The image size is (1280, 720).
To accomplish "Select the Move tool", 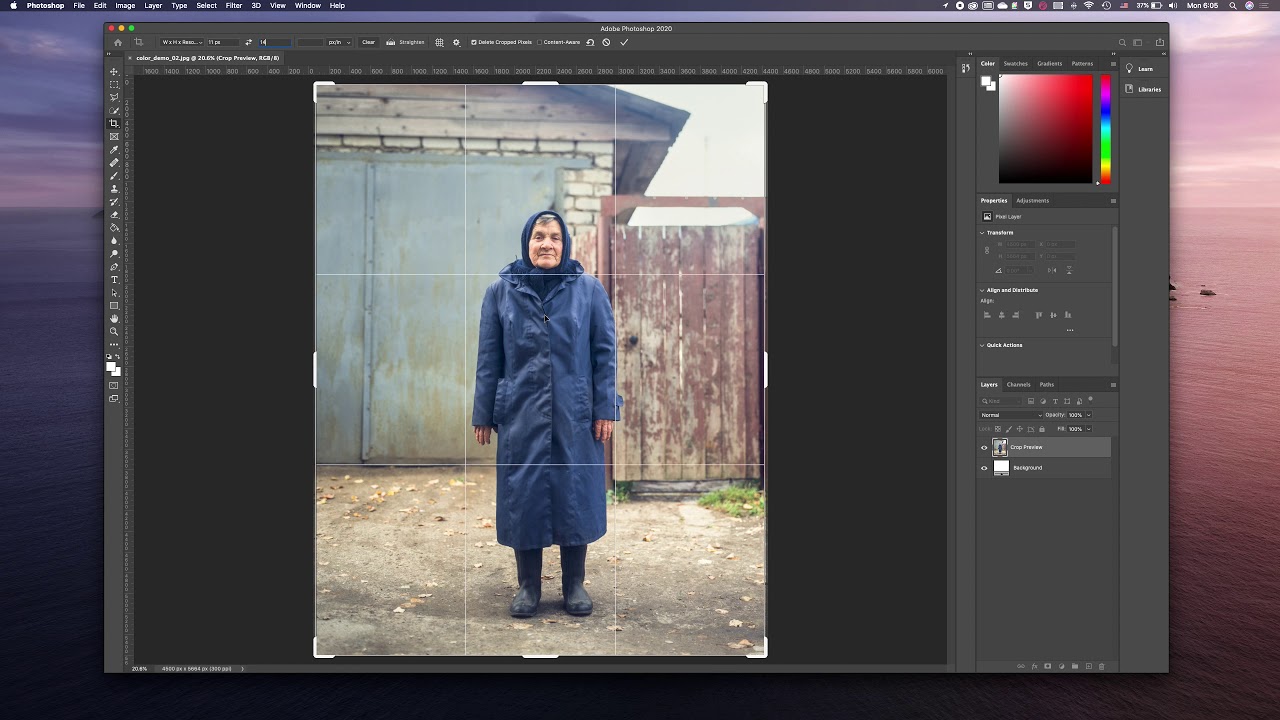I will coord(114,71).
